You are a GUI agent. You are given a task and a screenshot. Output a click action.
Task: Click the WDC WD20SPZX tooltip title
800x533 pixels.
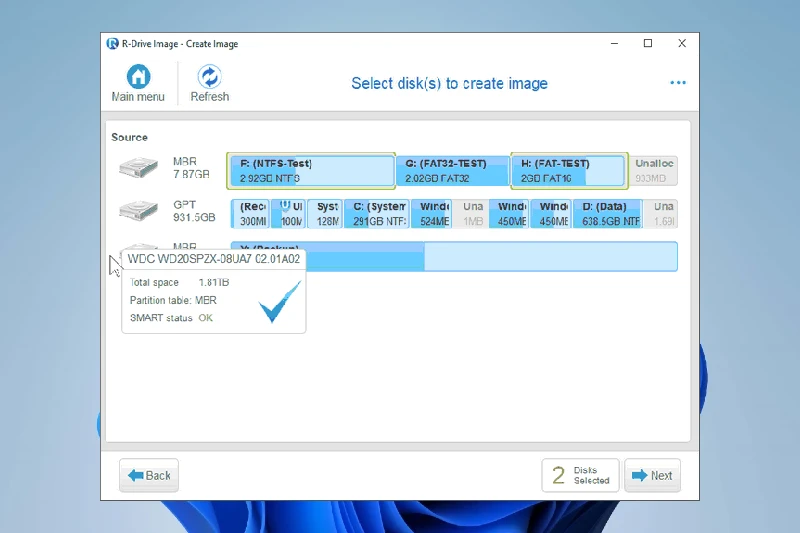214,259
